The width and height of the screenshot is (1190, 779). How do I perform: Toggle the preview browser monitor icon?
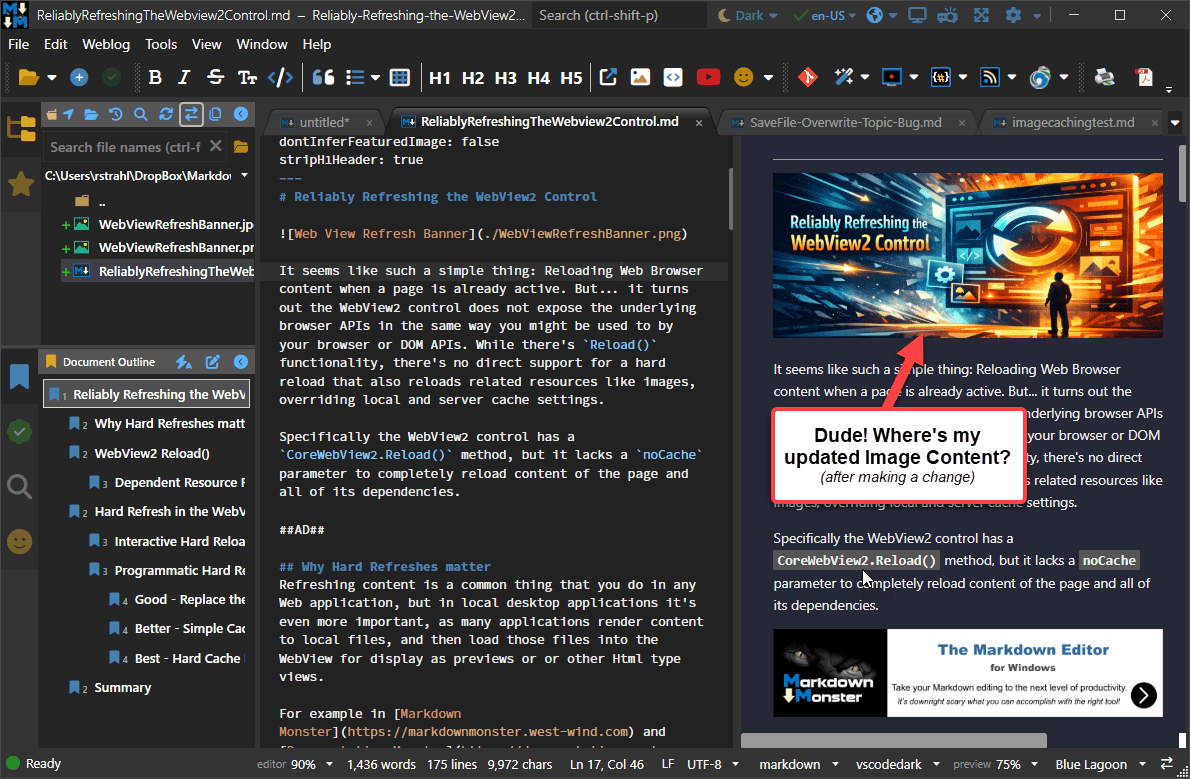coord(917,15)
